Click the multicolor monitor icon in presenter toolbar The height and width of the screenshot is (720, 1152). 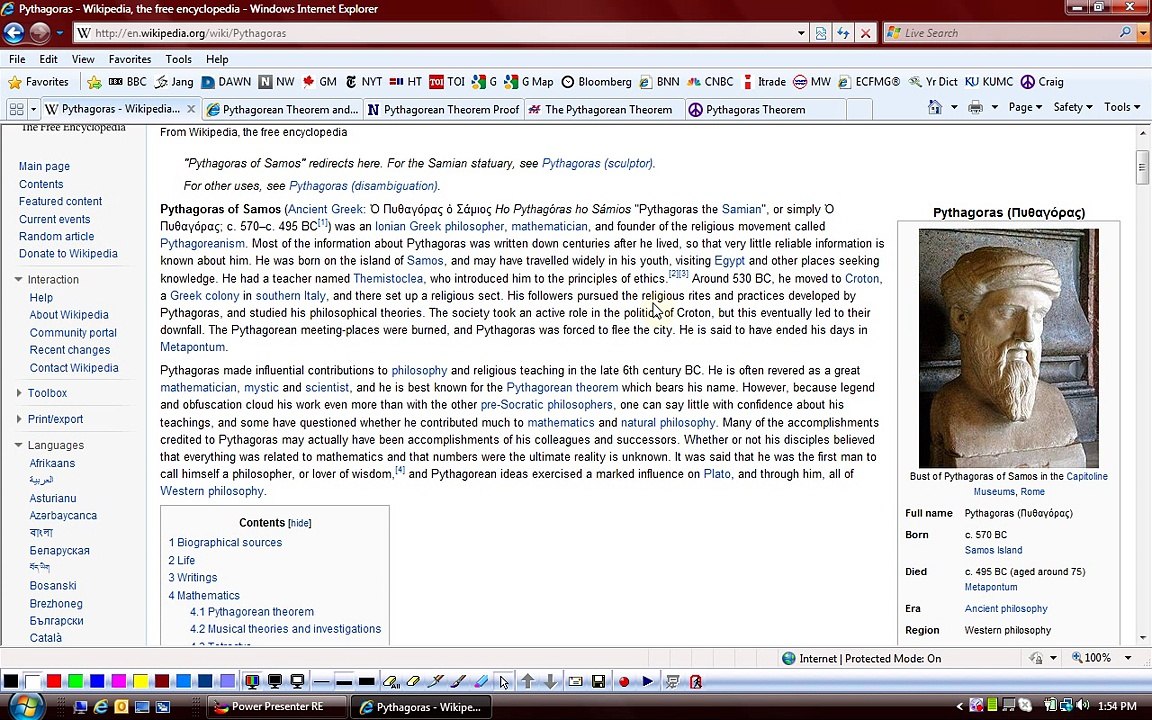pos(252,682)
